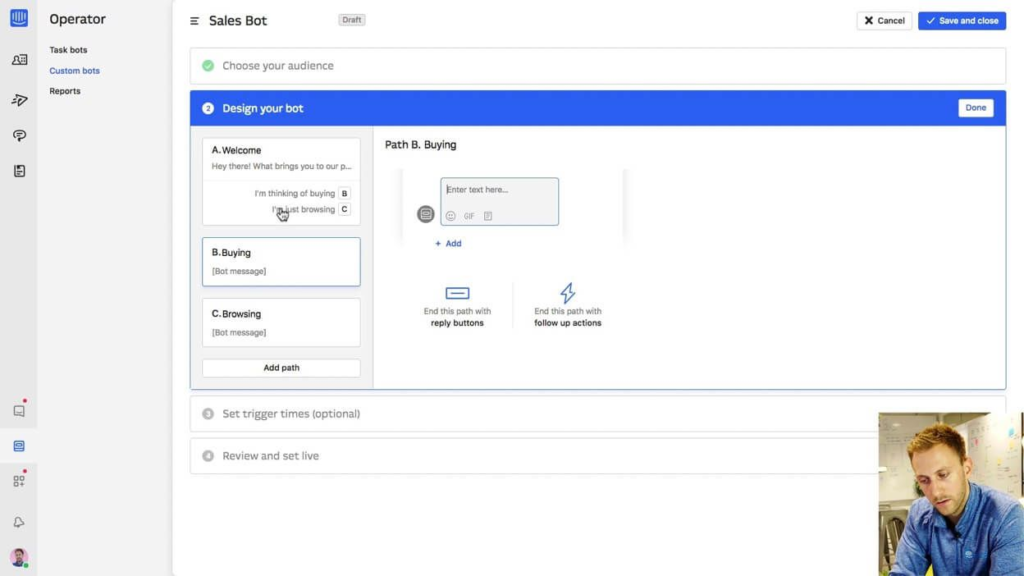
Task: Open Reports from the sidebar navigation
Action: (x=64, y=91)
